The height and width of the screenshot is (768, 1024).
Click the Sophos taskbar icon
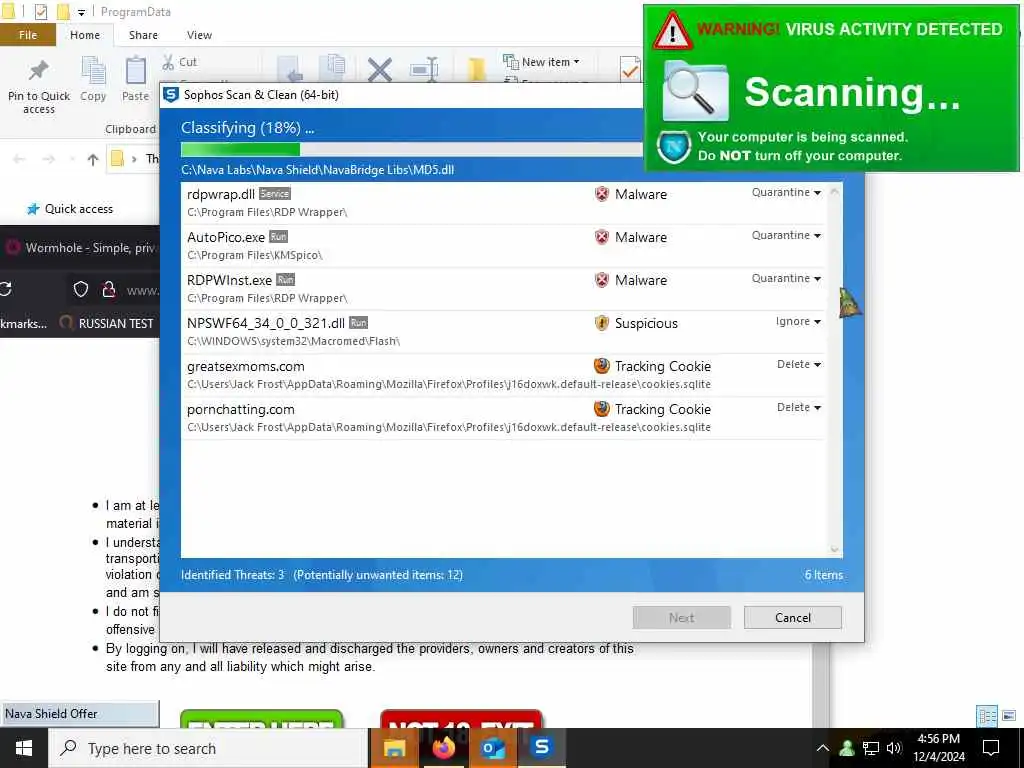pos(541,748)
